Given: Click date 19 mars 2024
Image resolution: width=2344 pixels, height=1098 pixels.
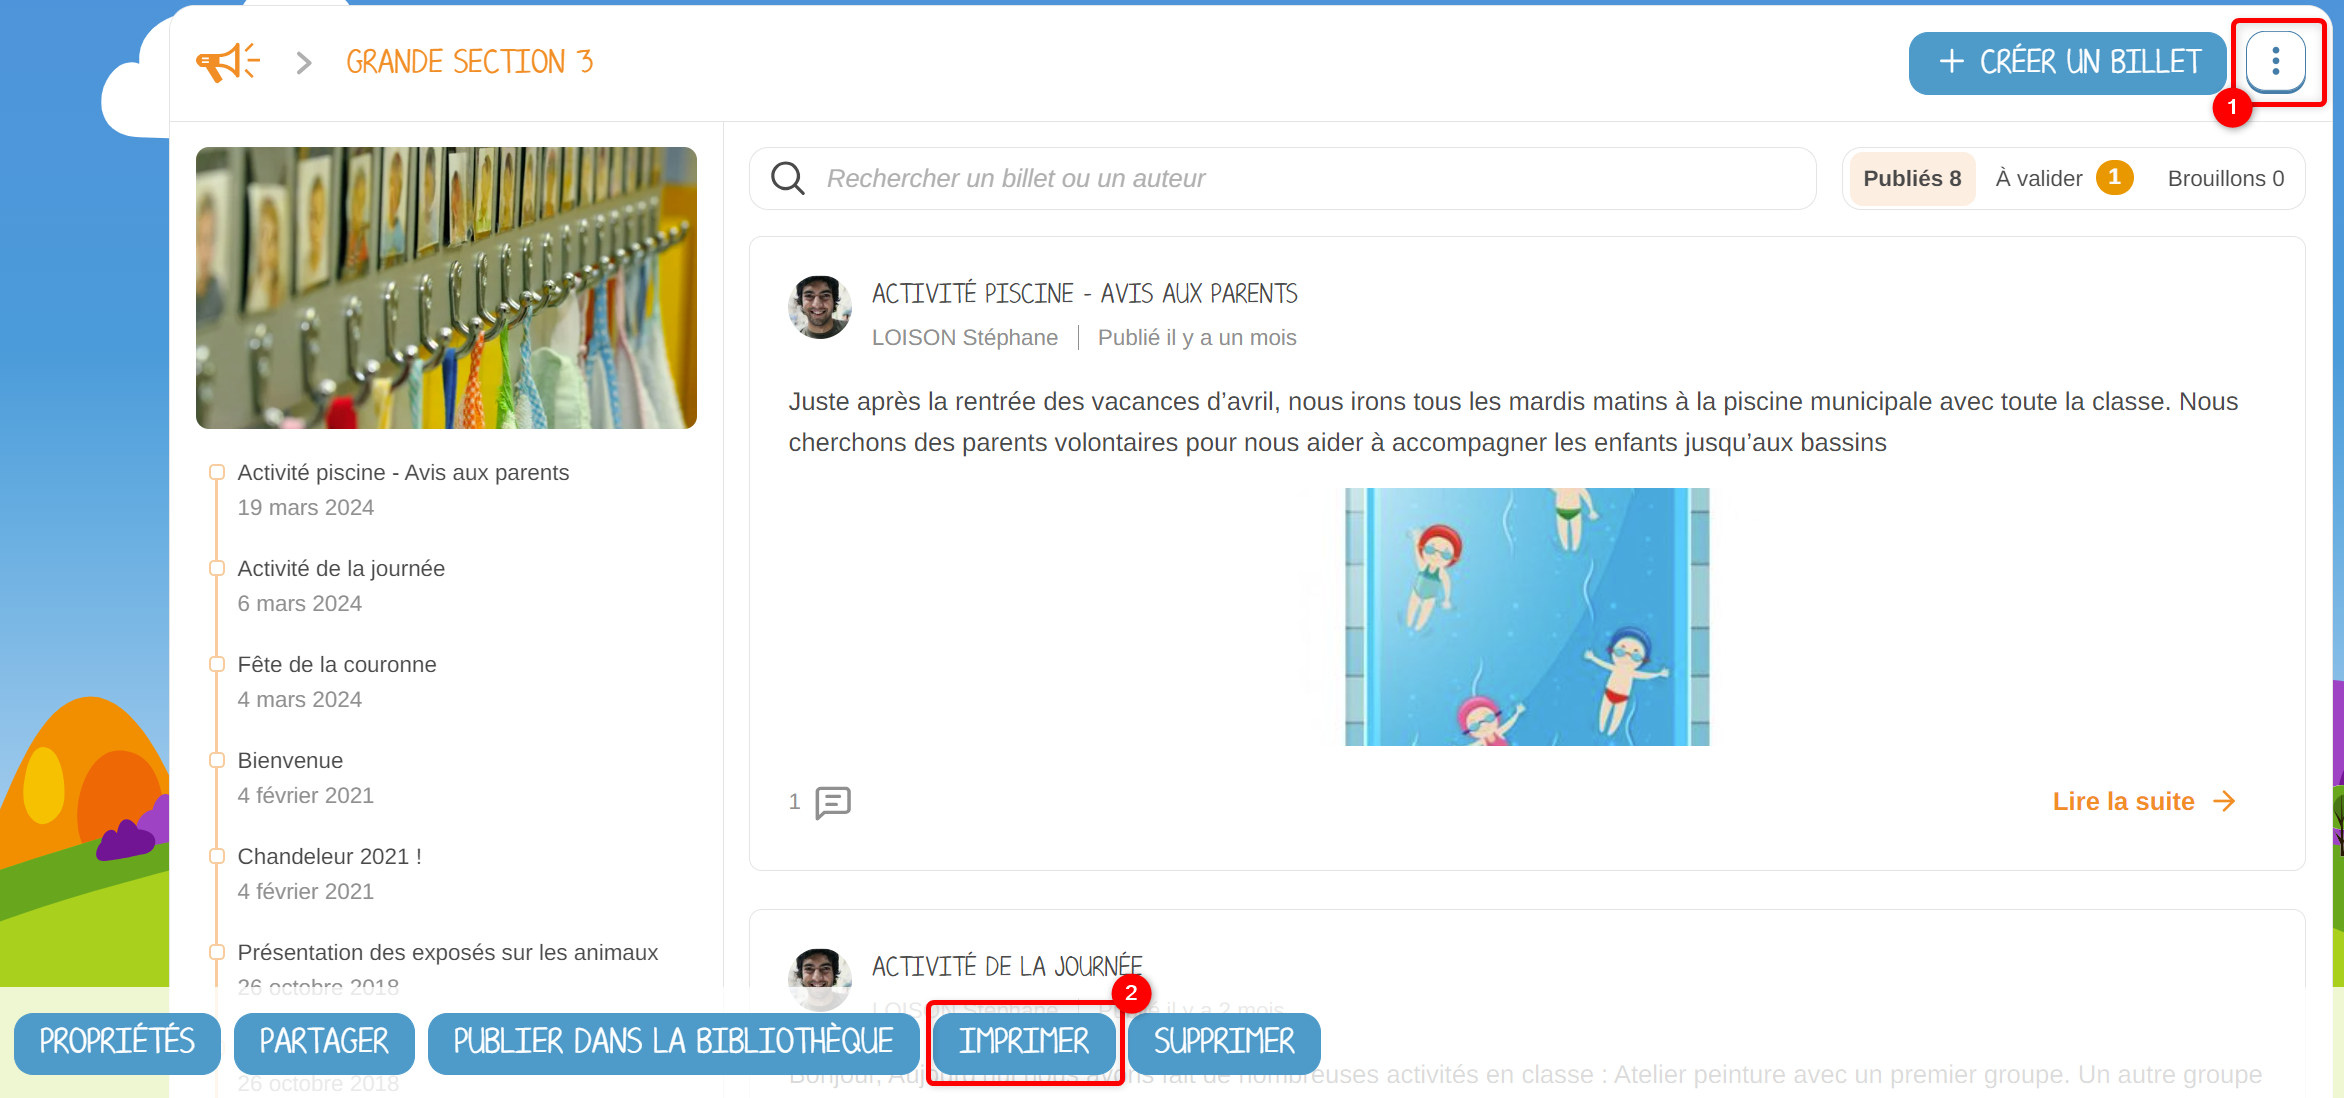Looking at the screenshot, I should 305,508.
